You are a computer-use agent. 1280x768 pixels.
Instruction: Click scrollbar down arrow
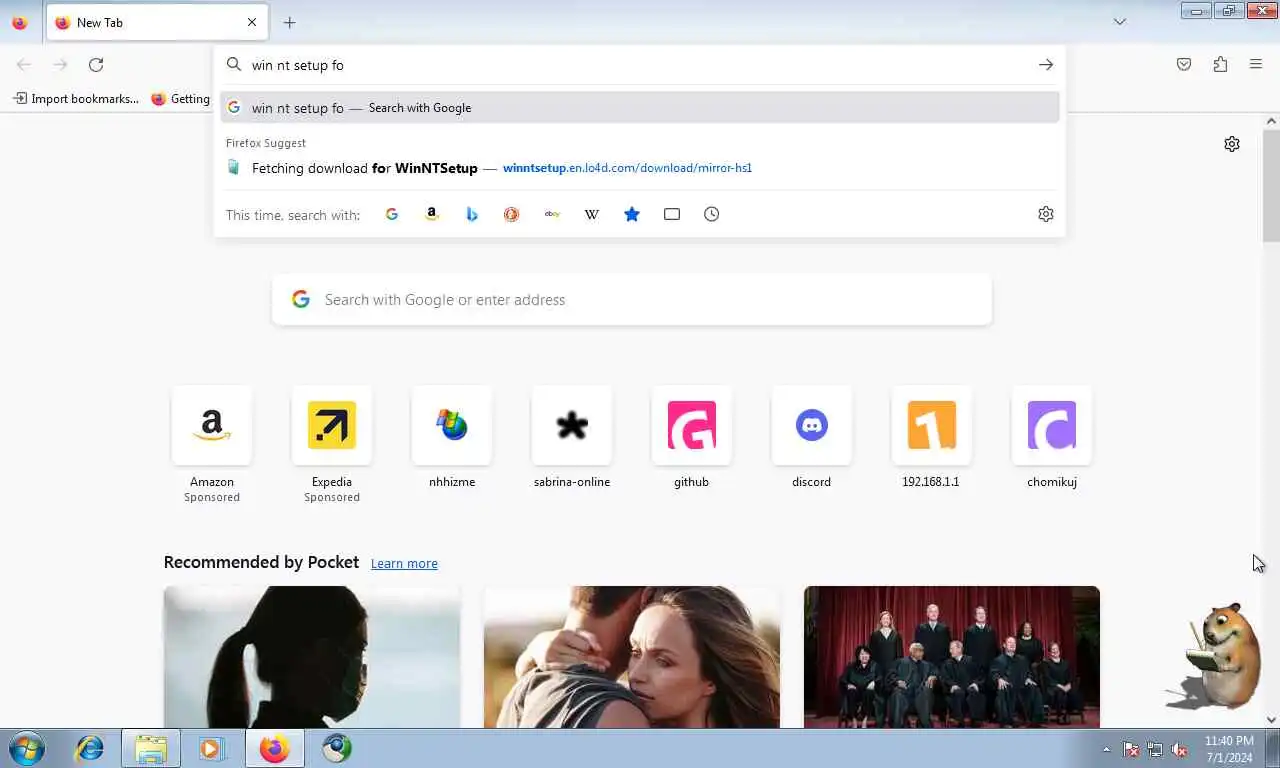click(1271, 720)
